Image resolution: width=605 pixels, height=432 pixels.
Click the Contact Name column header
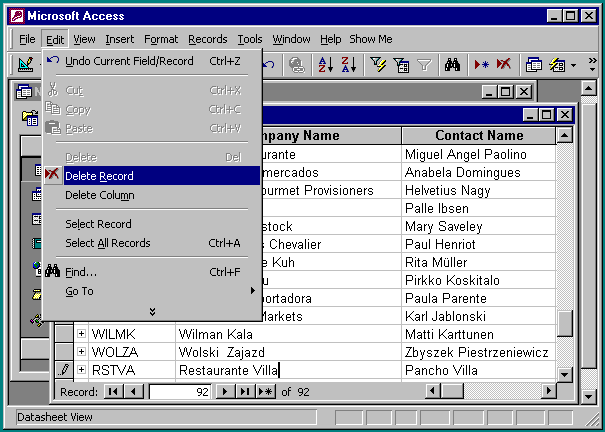(x=478, y=136)
